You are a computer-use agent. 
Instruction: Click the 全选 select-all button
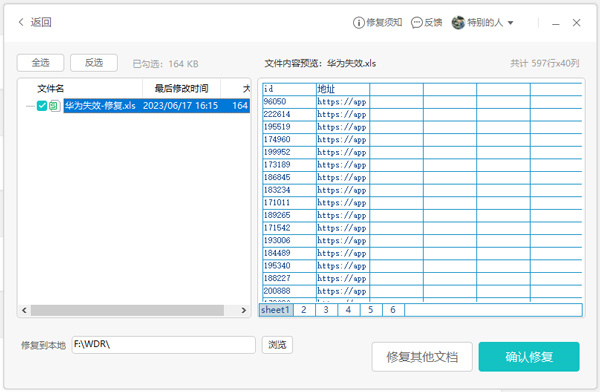tap(40, 63)
